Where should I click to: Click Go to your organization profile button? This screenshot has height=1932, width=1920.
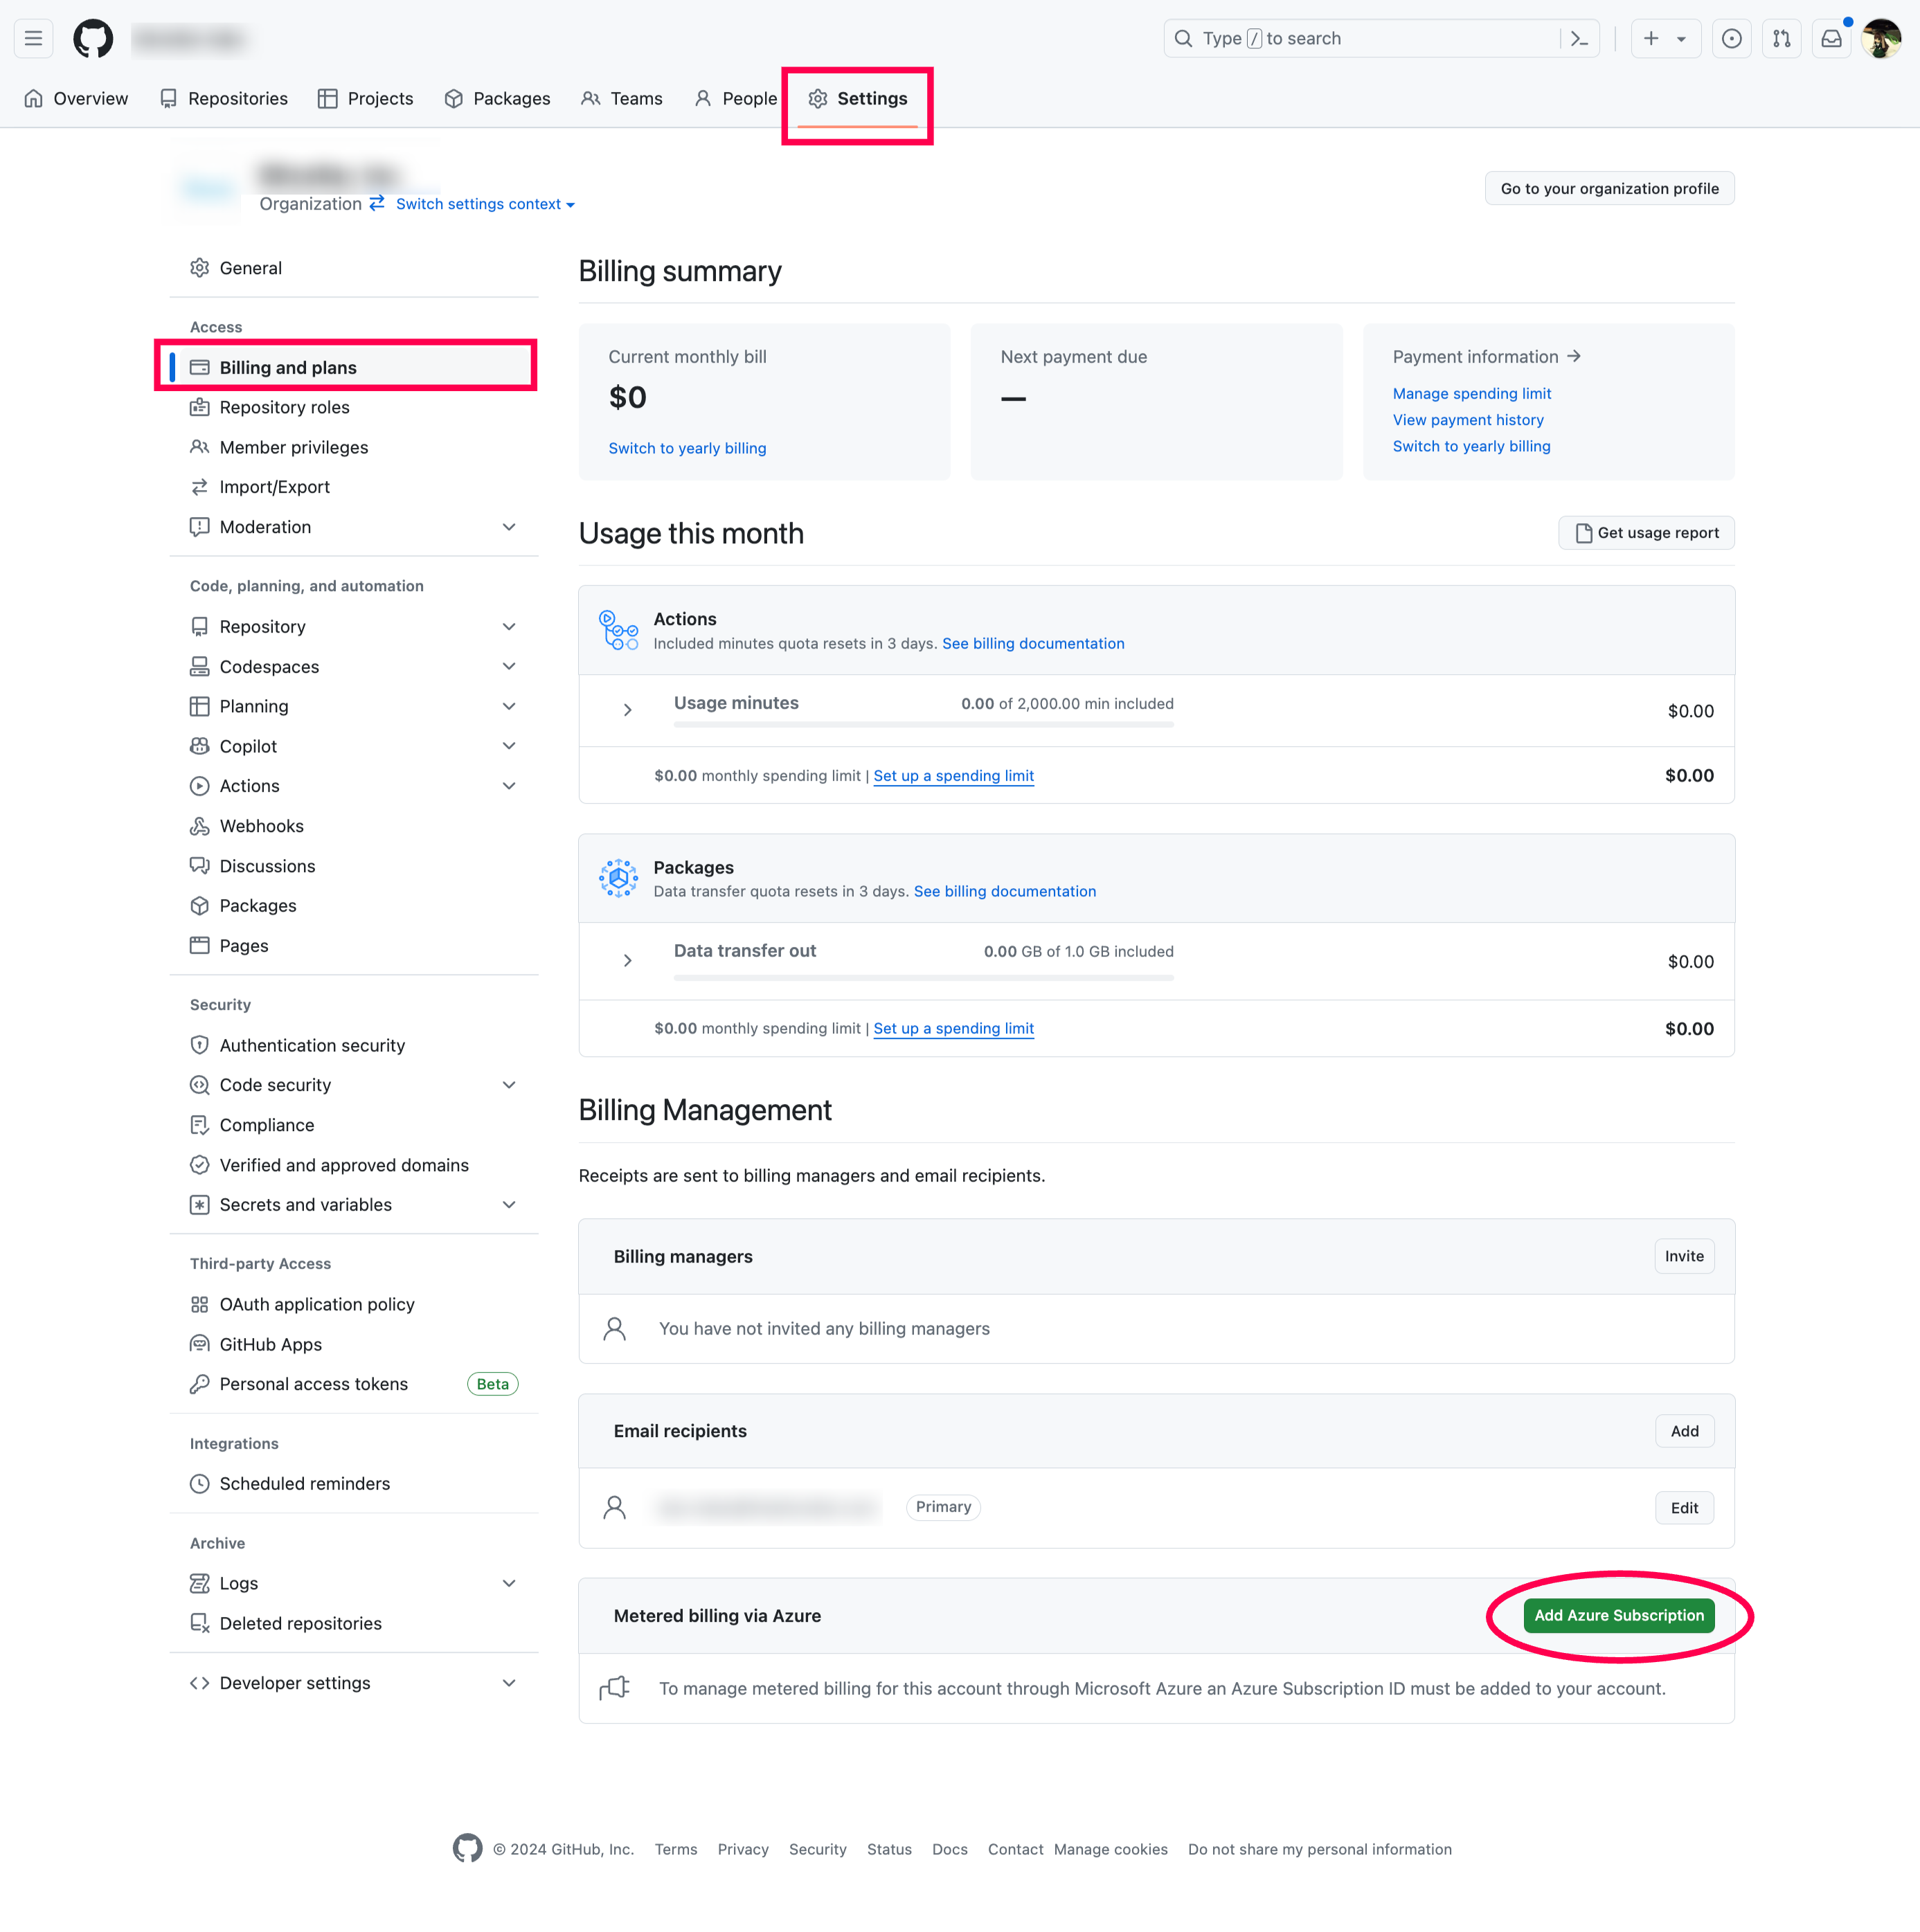pos(1609,189)
